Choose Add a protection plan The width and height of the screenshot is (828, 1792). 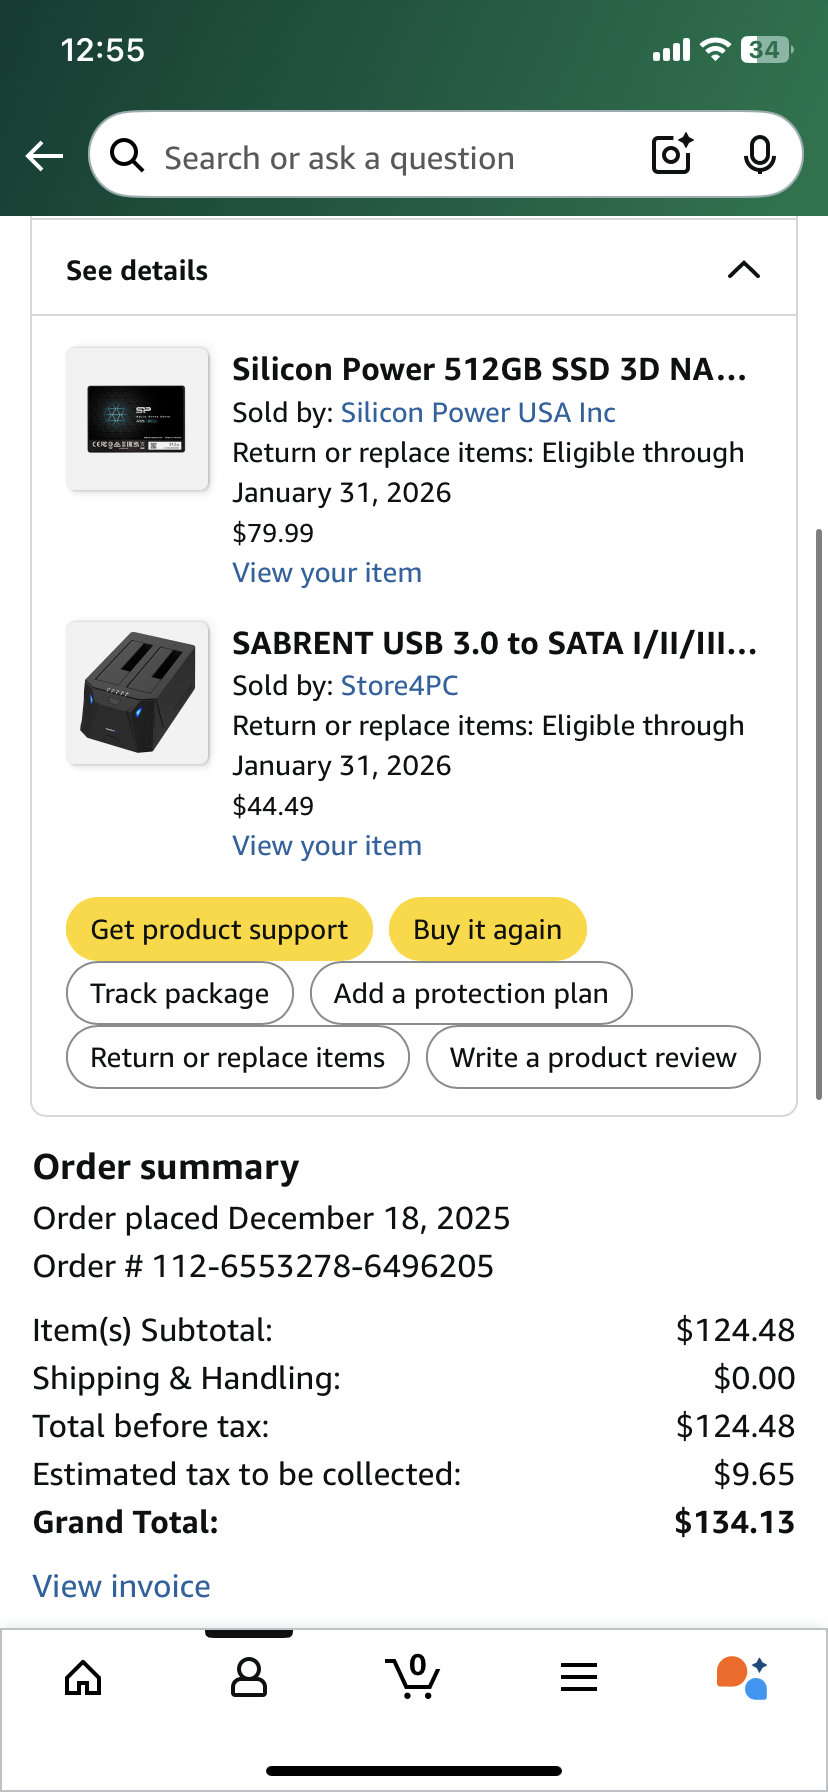click(471, 993)
